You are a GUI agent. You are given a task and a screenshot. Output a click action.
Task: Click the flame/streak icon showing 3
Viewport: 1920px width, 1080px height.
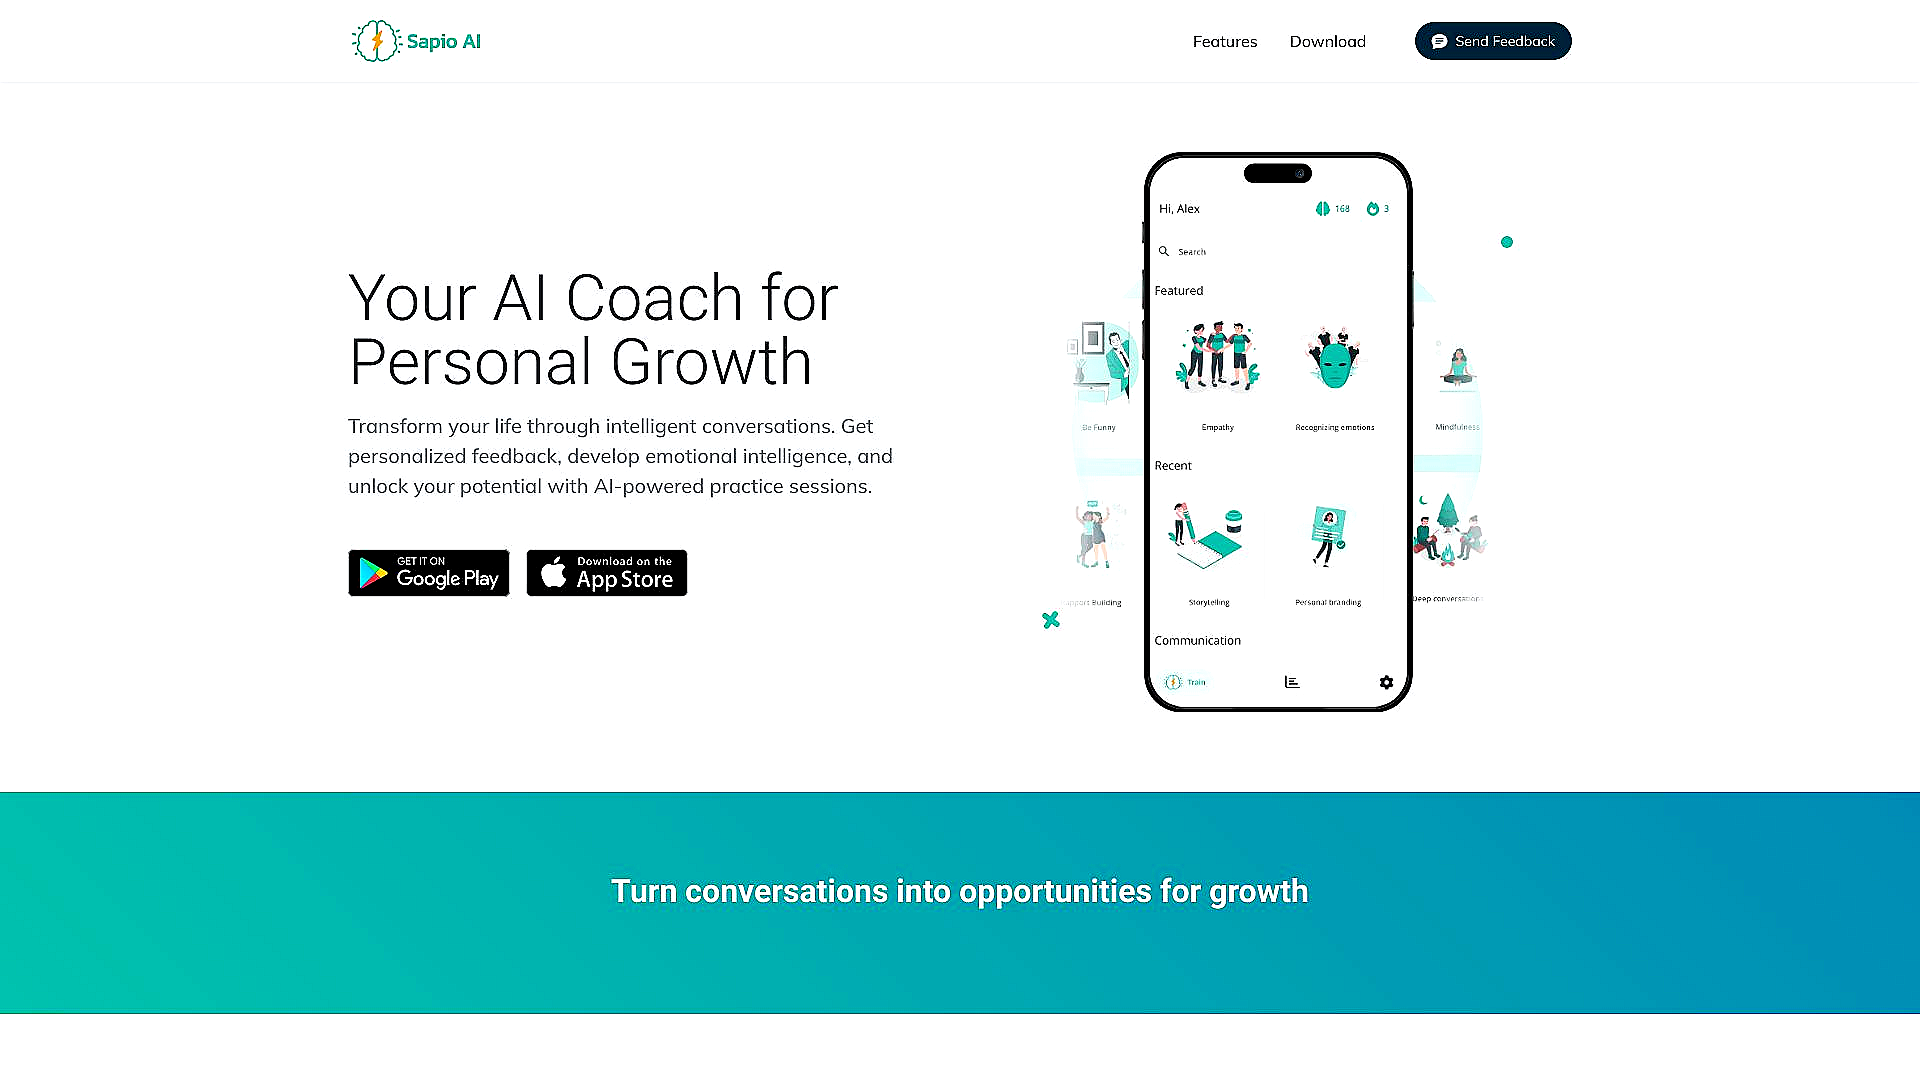pos(1371,208)
